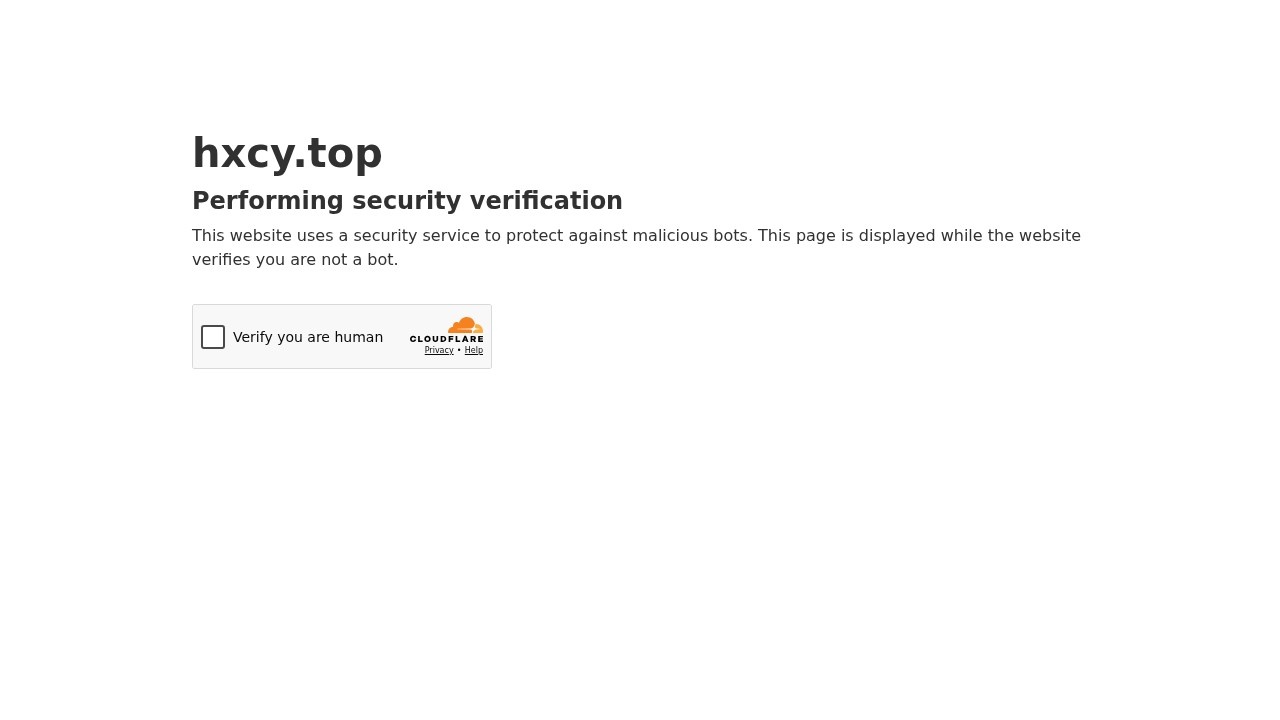Open the Help link in the widget

(474, 350)
